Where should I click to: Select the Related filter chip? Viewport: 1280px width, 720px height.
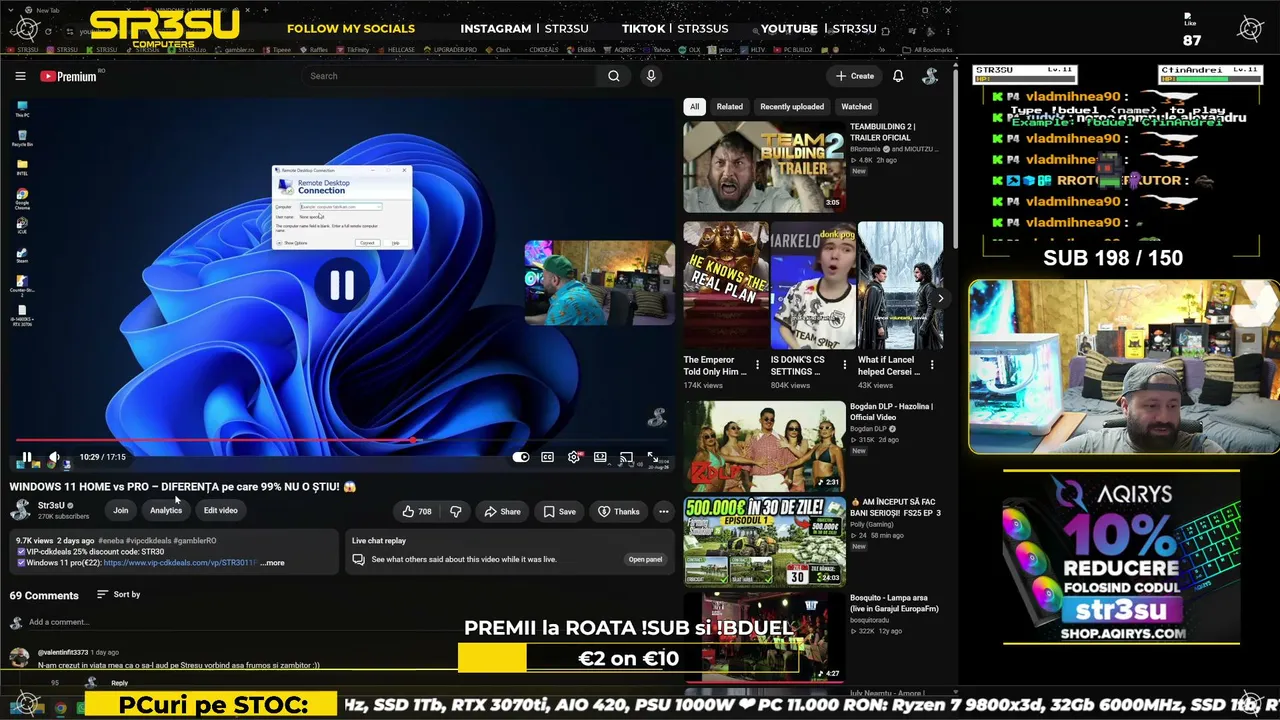[x=729, y=106]
